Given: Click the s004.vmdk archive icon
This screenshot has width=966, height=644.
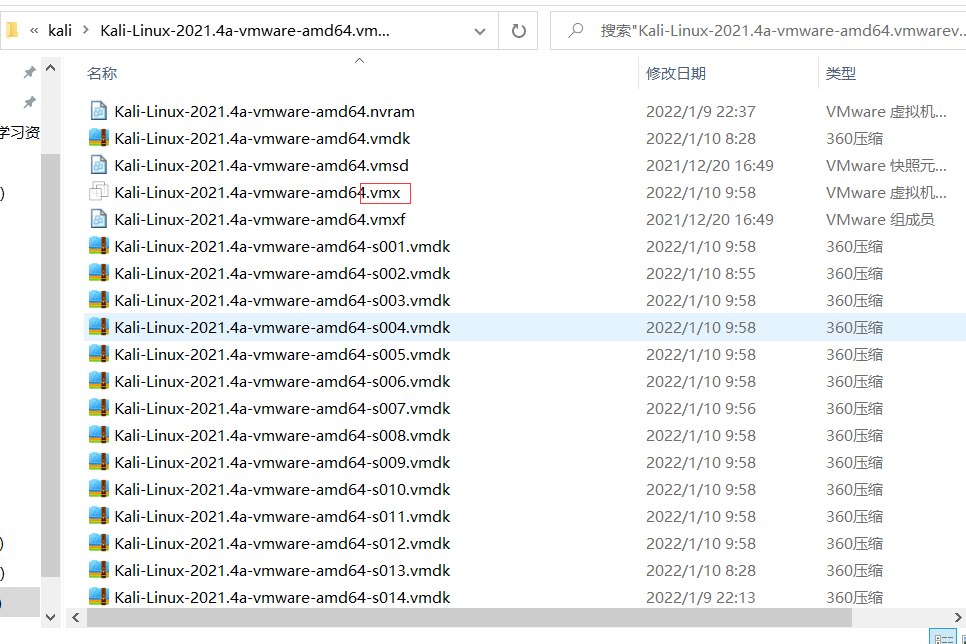Looking at the screenshot, I should [99, 327].
